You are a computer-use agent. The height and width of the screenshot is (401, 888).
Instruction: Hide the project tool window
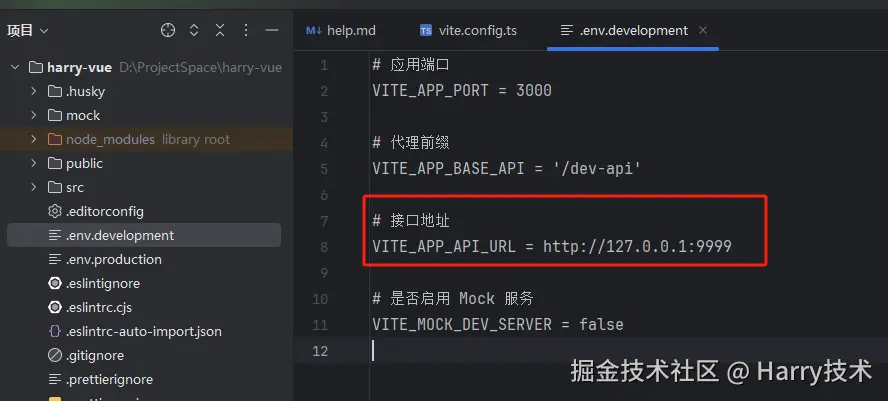pos(272,30)
